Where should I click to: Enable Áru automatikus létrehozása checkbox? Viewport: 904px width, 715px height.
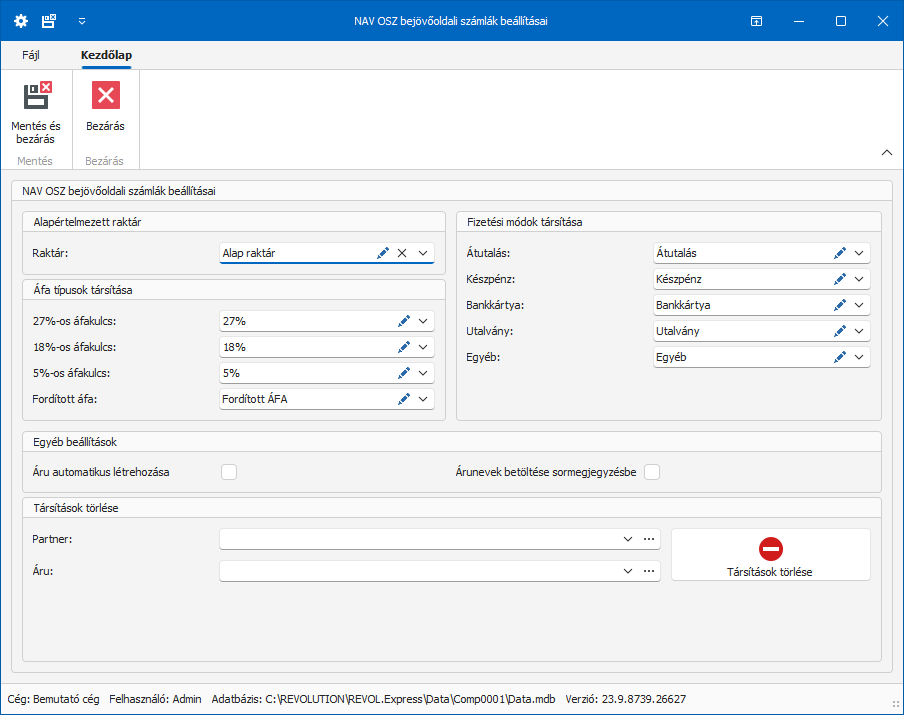coord(229,472)
